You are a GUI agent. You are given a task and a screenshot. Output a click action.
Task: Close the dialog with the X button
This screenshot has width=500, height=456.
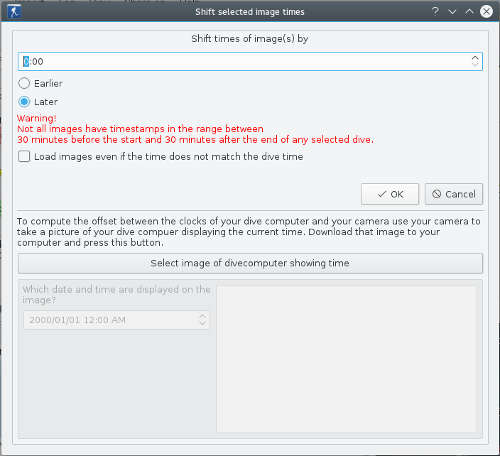coord(486,12)
